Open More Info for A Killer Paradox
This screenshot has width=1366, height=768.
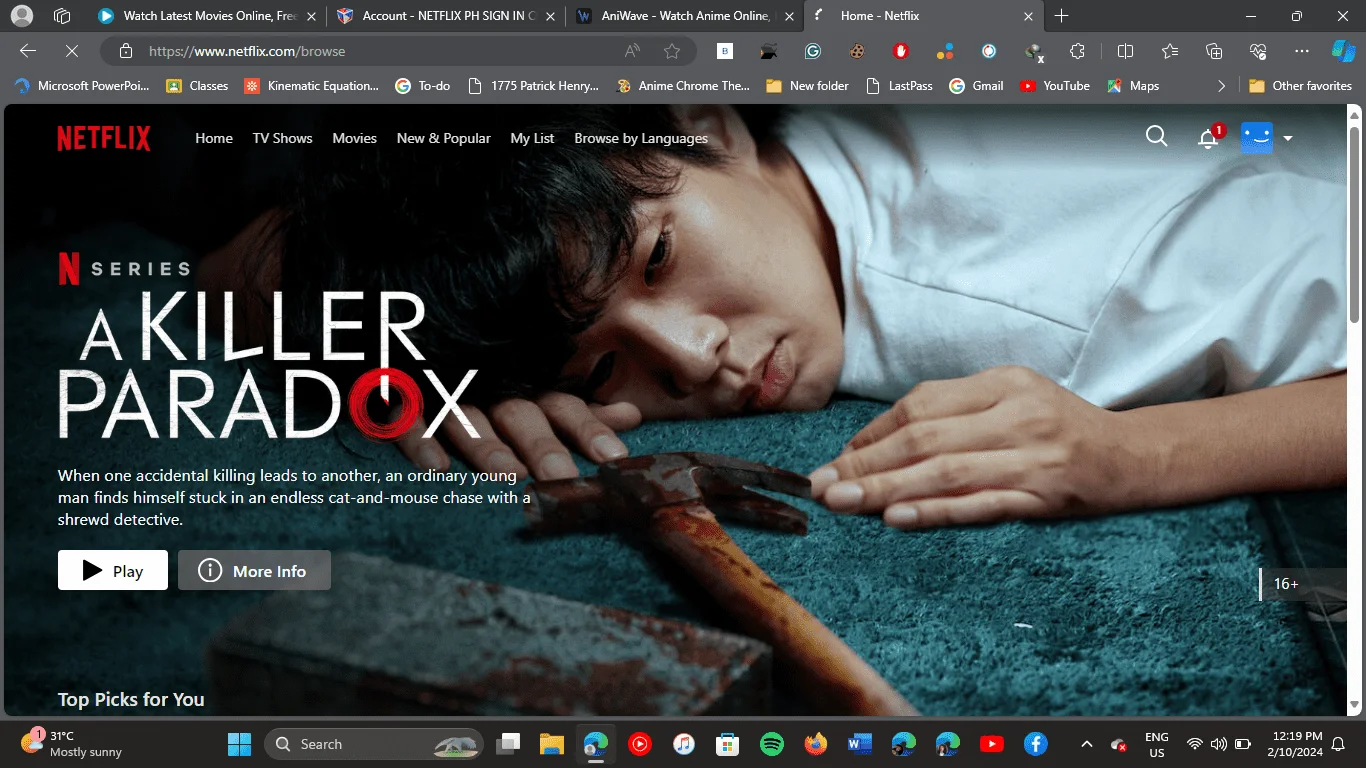coord(254,570)
